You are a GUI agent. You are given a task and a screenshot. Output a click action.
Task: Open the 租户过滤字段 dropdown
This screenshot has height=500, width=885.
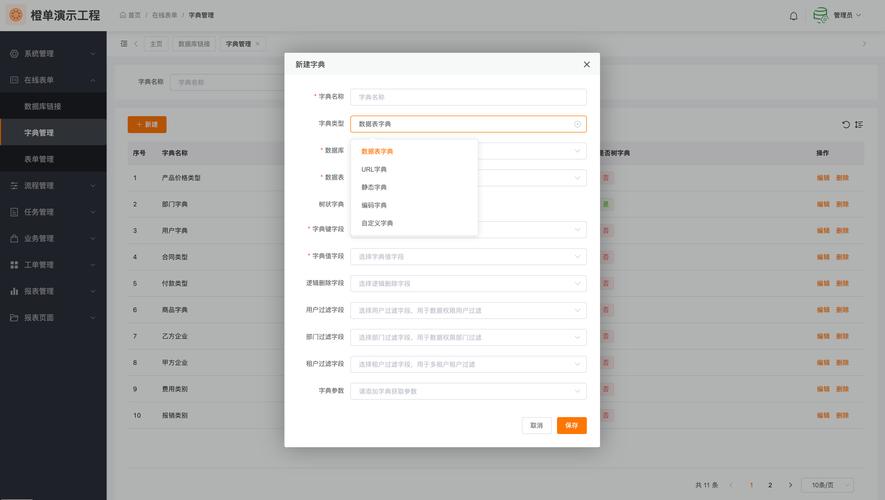point(468,364)
